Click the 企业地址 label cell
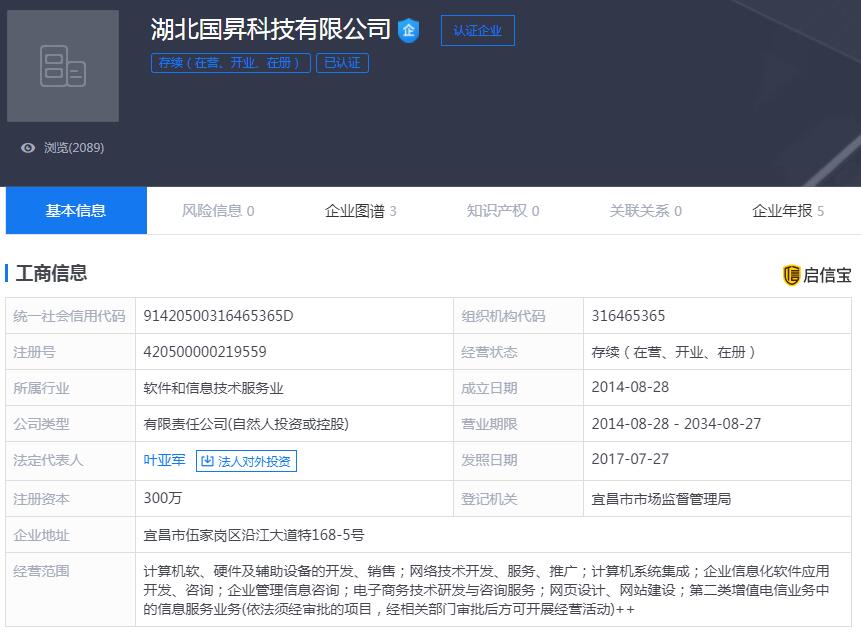Screen dimensions: 861x632 pyautogui.click(x=70, y=535)
